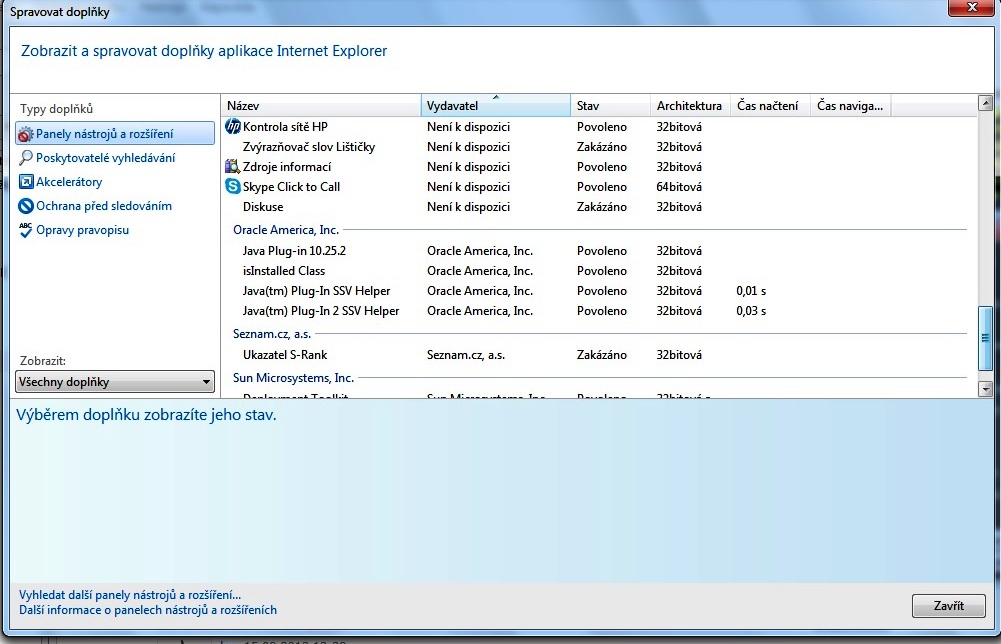Screen dimensions: 1001x644
Task: Click the Ochrana před sledováním icon
Action: click(x=26, y=206)
